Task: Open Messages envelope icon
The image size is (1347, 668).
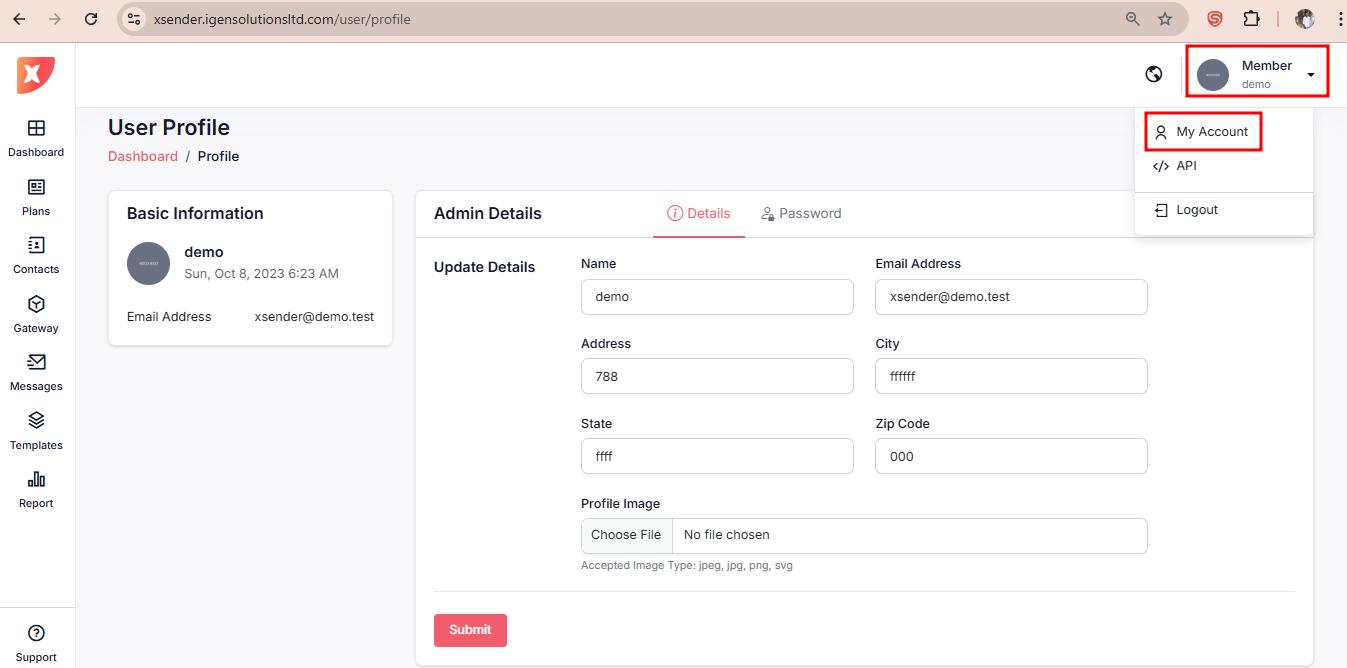Action: [x=36, y=363]
